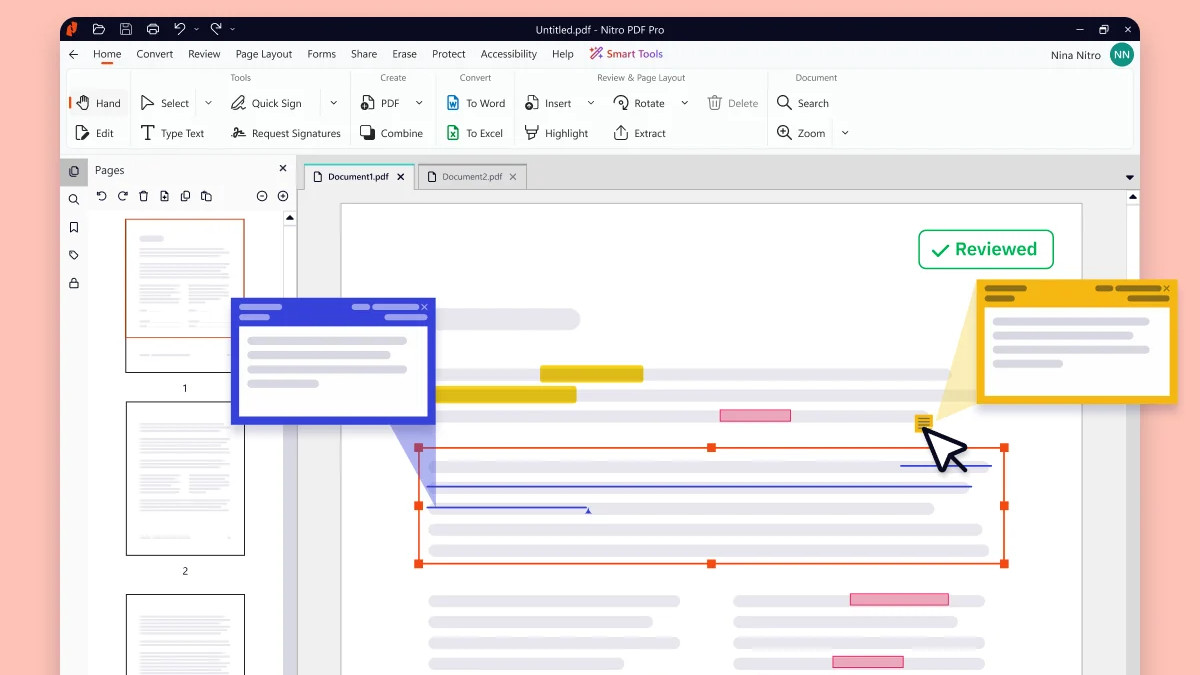Open the Protect ribbon tab

449,54
